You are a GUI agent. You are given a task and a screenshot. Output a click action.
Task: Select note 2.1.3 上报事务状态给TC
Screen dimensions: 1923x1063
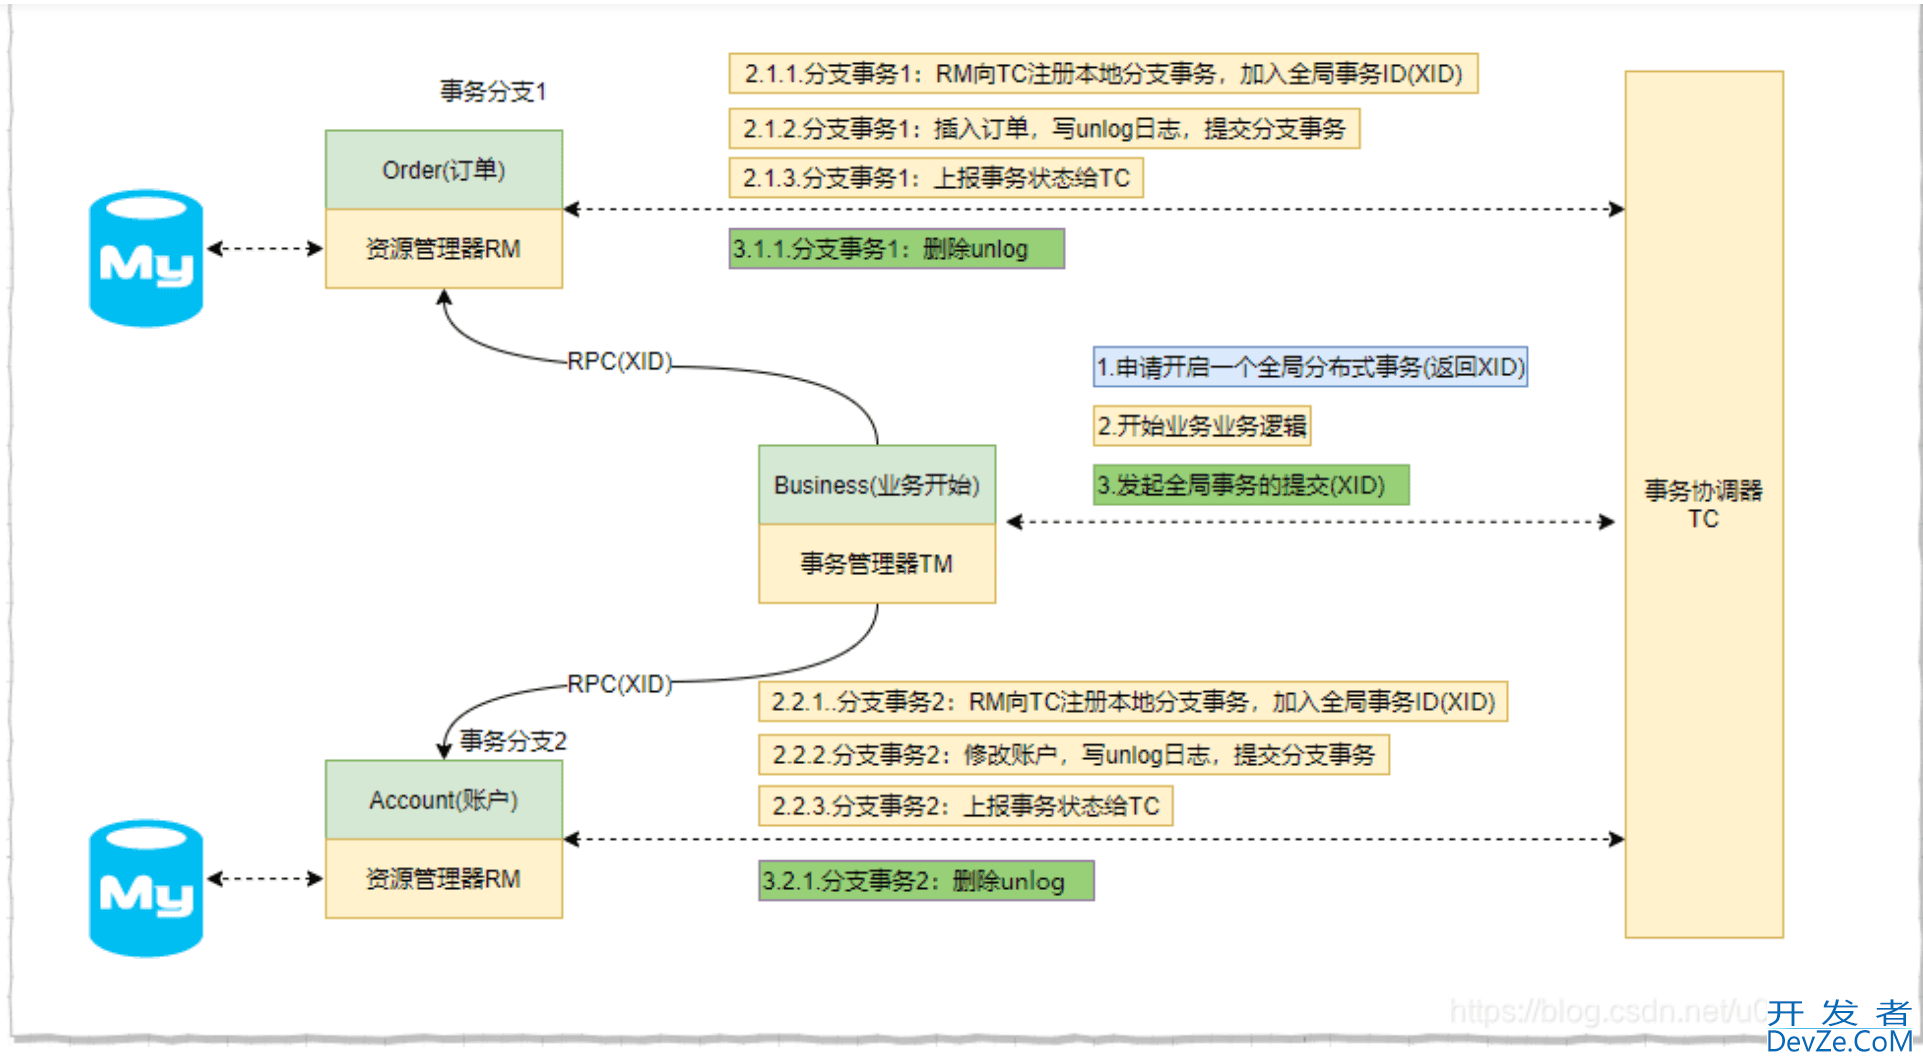pyautogui.click(x=936, y=178)
